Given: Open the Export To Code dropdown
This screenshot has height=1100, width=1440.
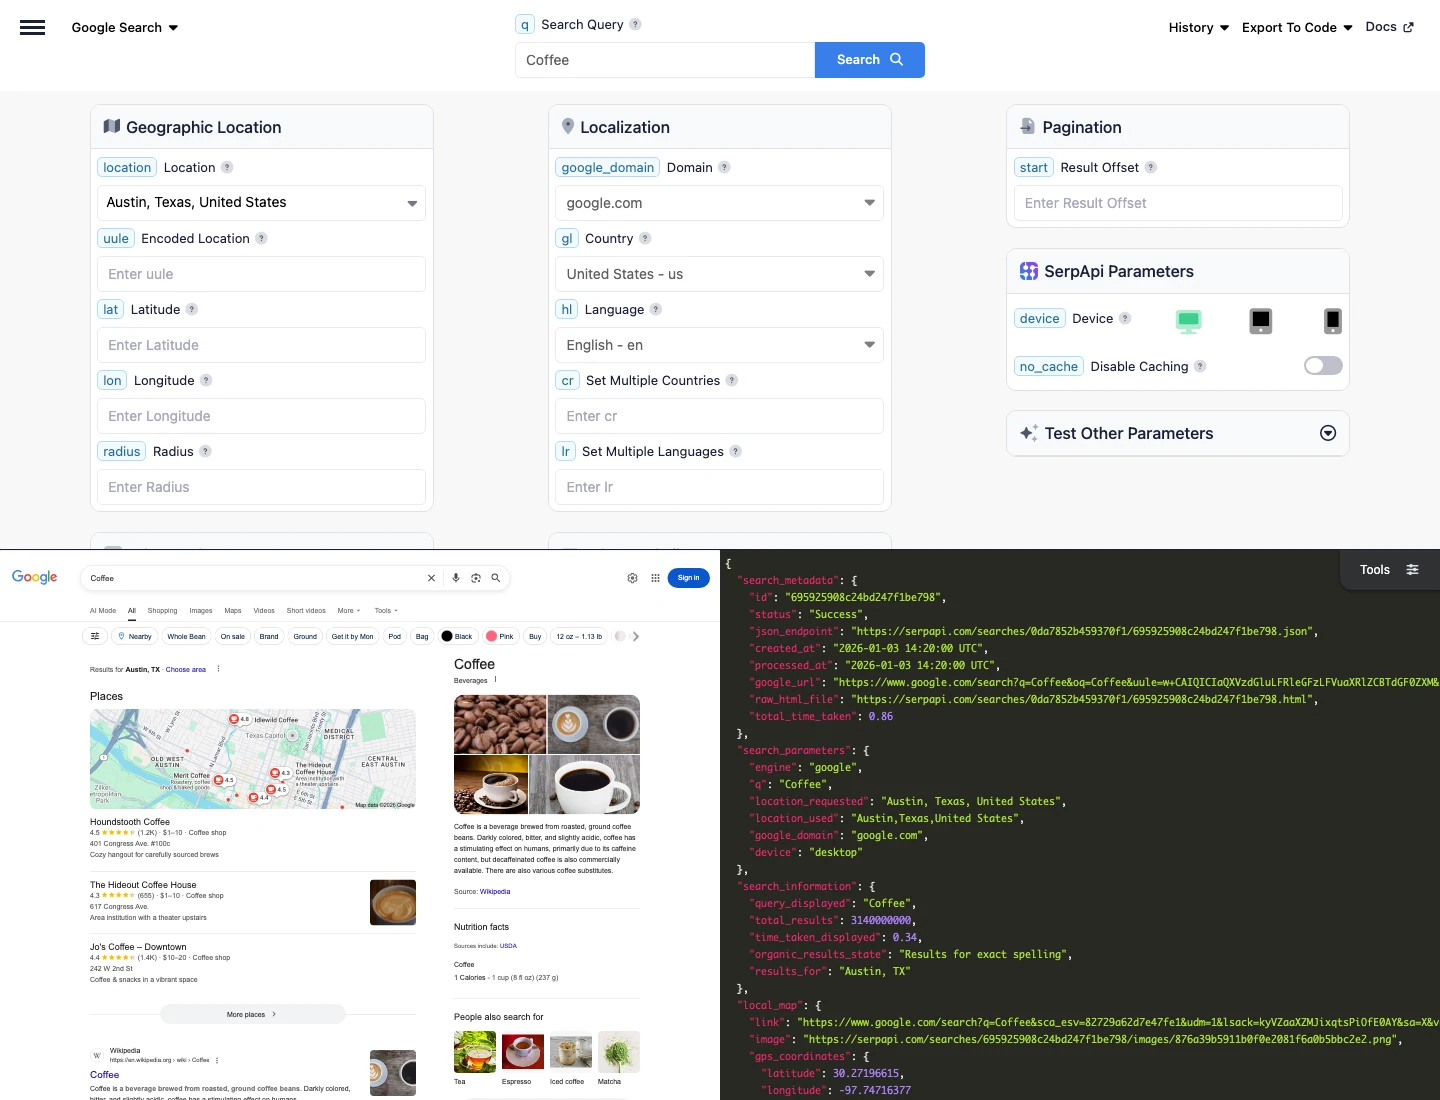Looking at the screenshot, I should 1297,28.
